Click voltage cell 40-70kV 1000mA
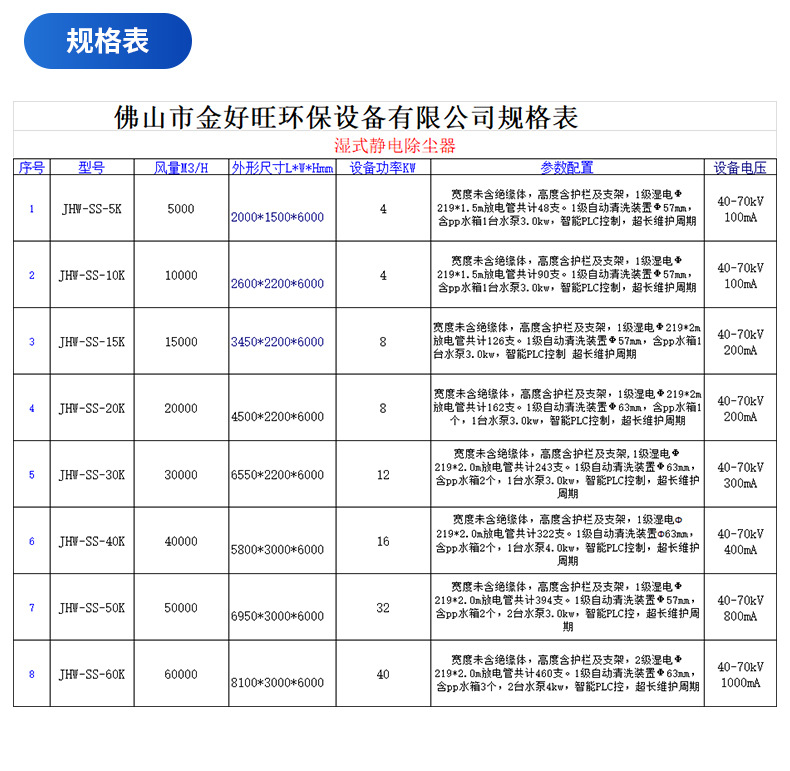790x771 pixels. point(740,675)
